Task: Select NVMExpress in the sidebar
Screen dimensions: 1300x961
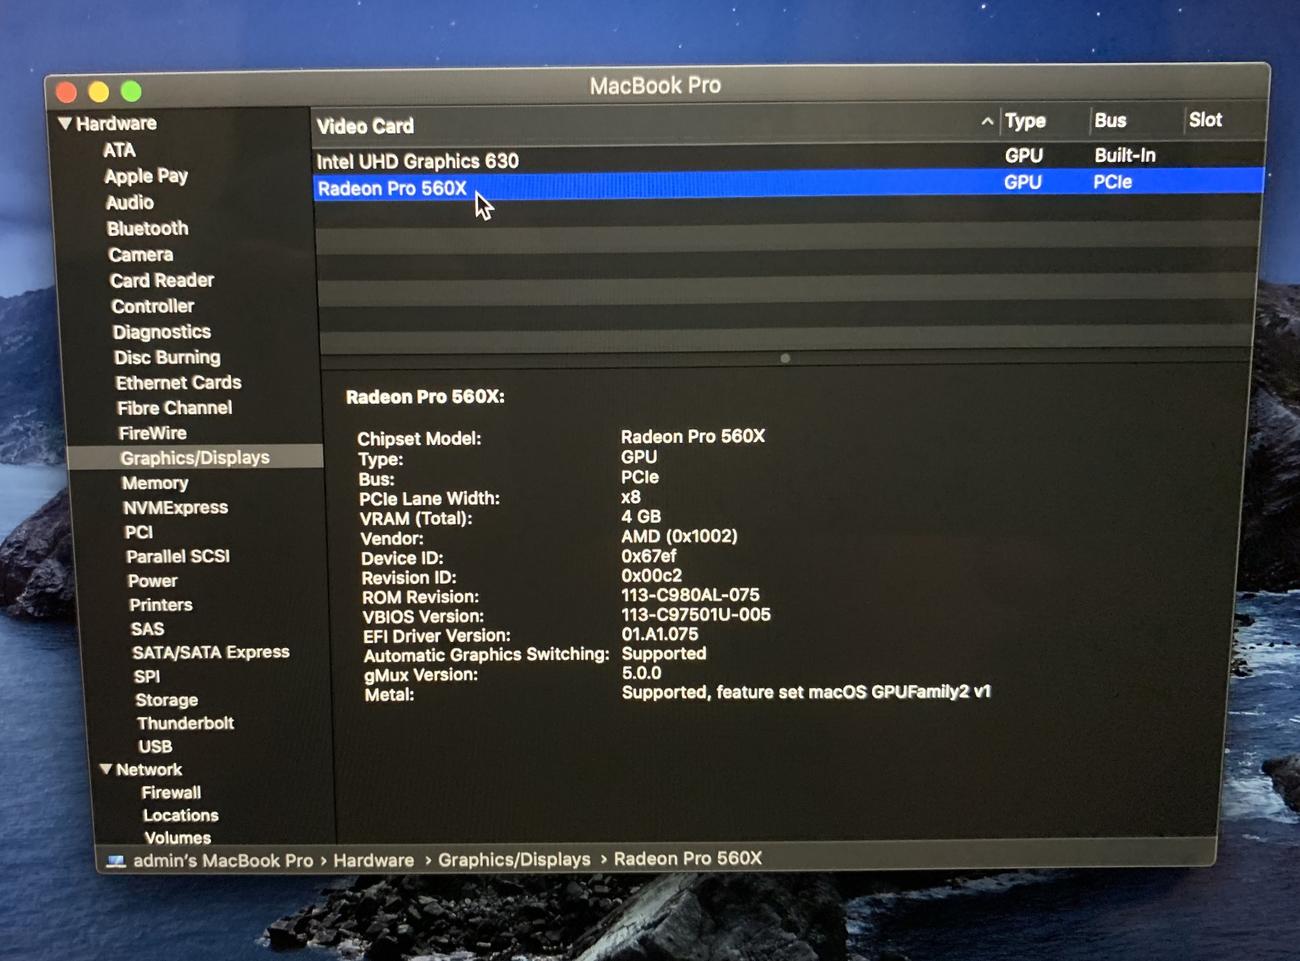Action: click(176, 507)
